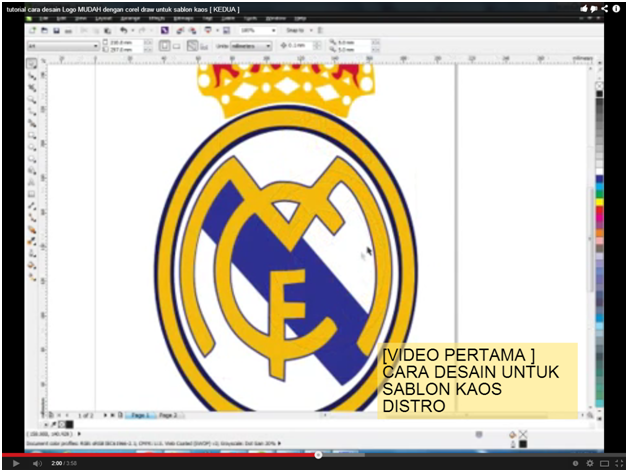Expand the document color profiles arrow
Image resolution: width=628 pixels, height=472 pixels.
[279, 443]
